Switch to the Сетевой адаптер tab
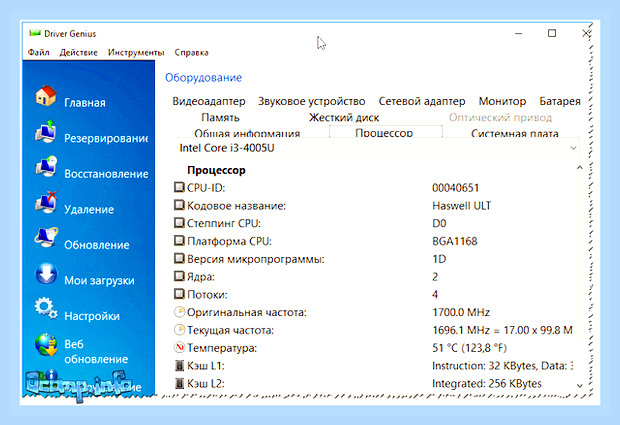Screen dimensions: 620x425 click(x=422, y=102)
